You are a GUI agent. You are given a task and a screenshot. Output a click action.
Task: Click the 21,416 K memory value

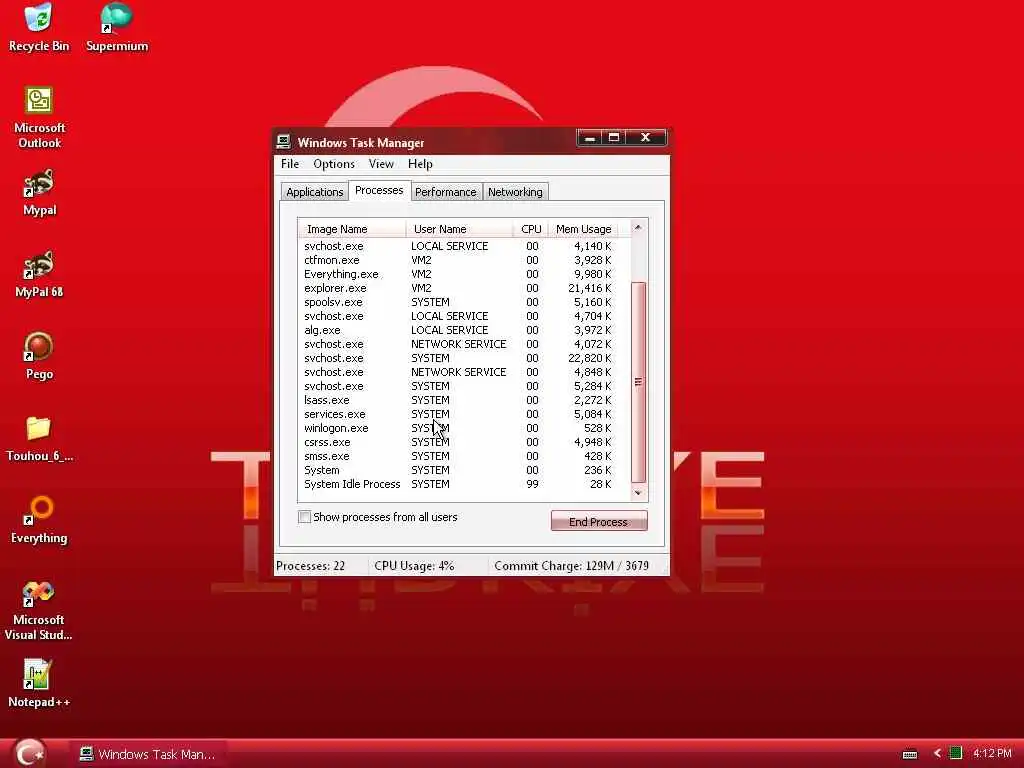[590, 288]
